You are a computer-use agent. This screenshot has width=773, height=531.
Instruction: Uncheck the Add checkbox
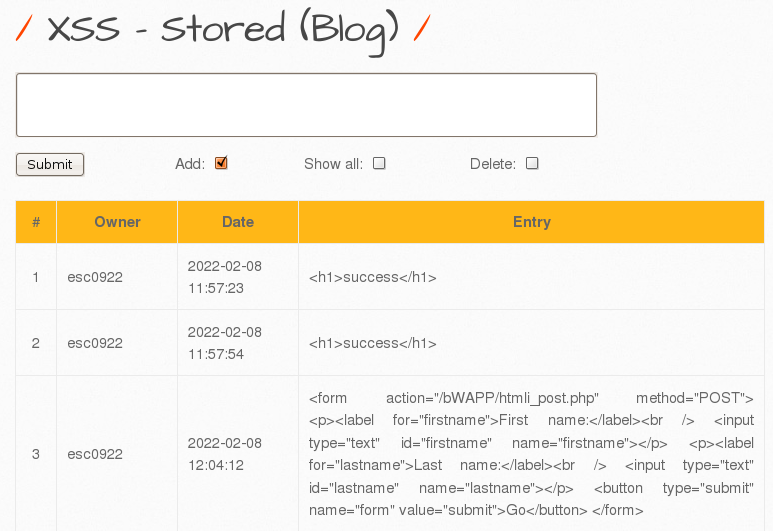[x=221, y=163]
